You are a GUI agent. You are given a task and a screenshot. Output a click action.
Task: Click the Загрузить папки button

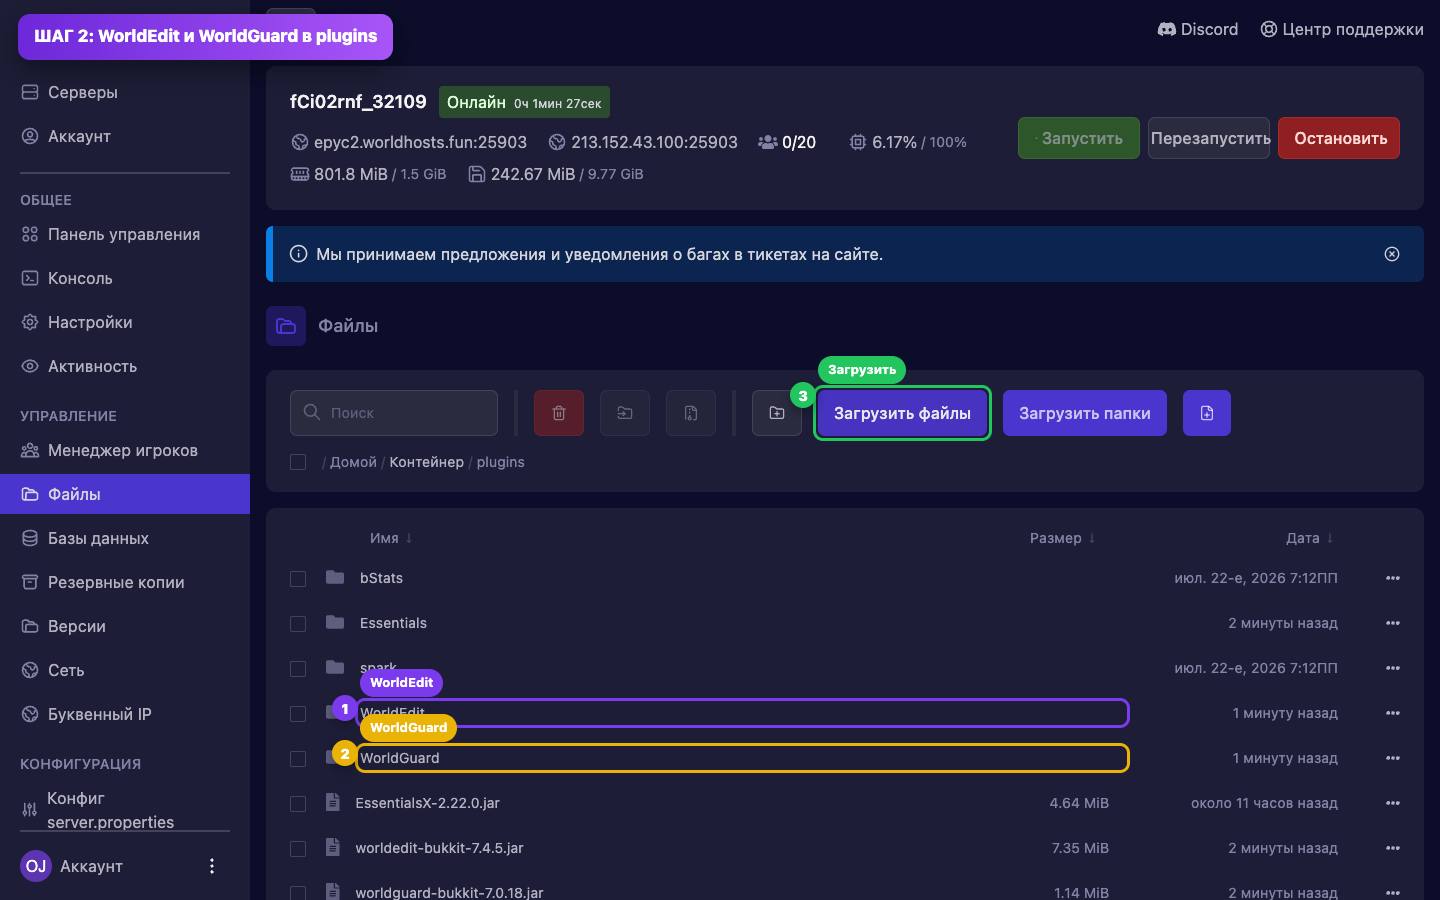(x=1085, y=413)
